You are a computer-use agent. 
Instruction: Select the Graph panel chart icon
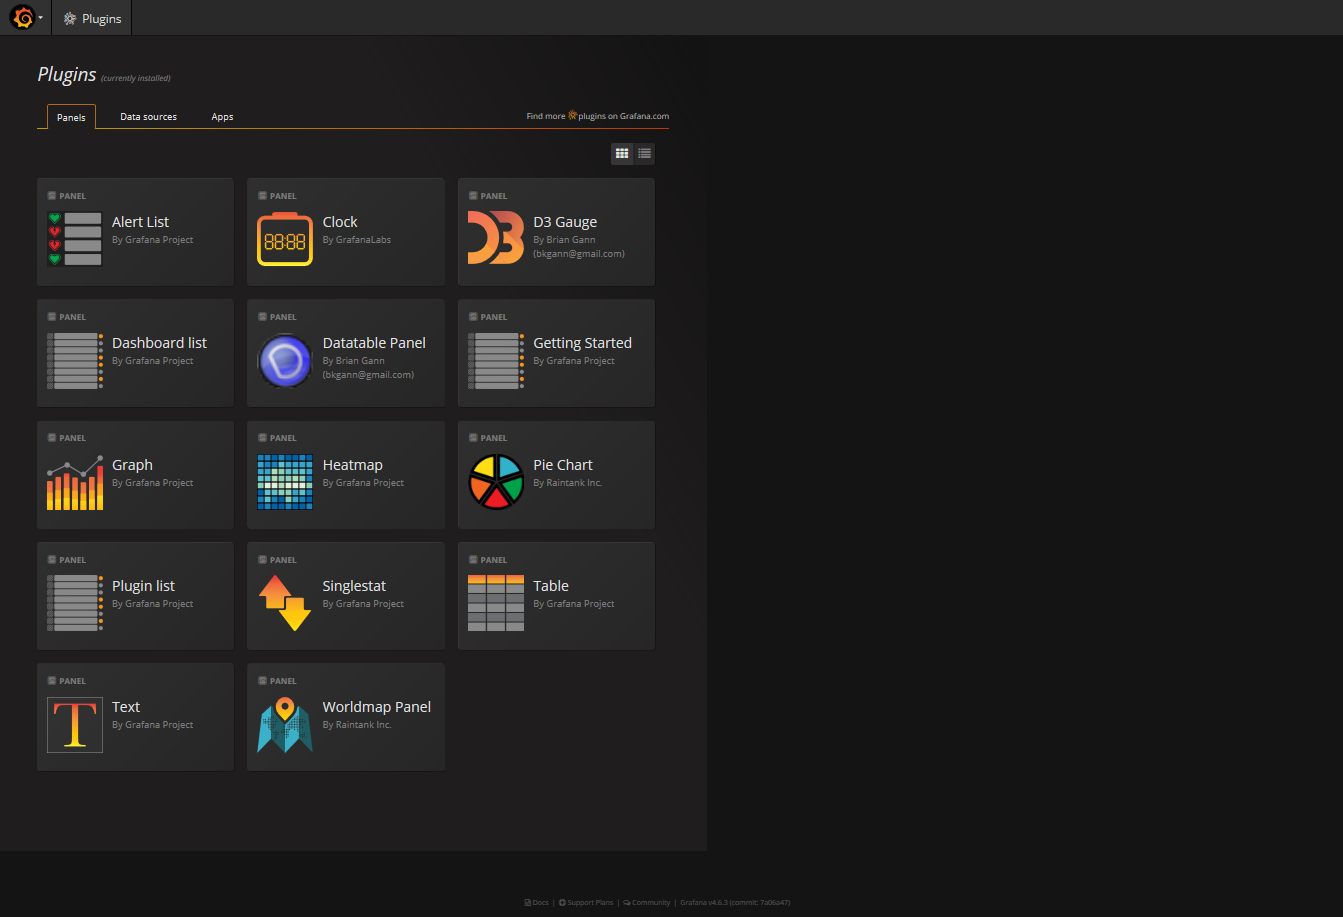(x=74, y=481)
